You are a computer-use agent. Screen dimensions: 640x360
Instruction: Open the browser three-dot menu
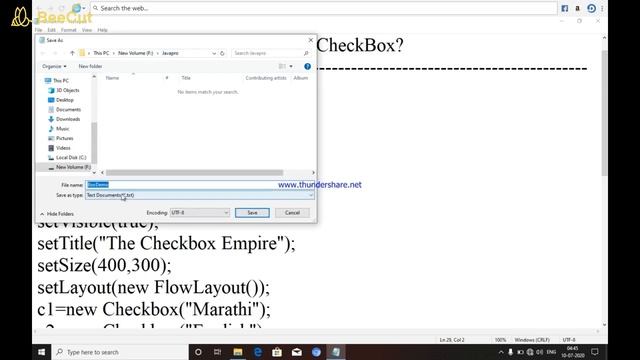[602, 8]
